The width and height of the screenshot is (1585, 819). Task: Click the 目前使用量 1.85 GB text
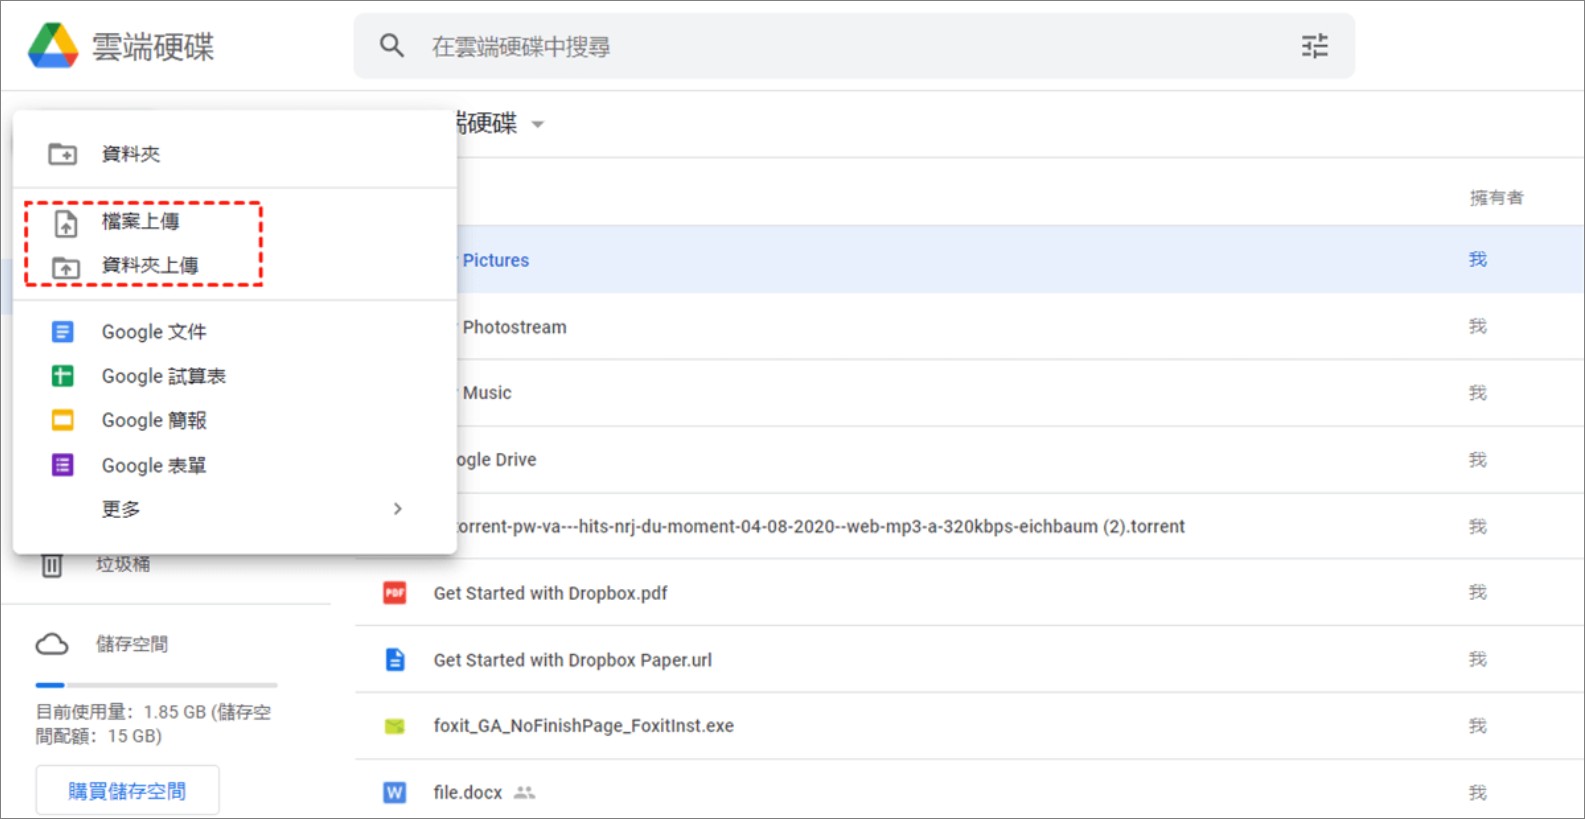point(153,724)
